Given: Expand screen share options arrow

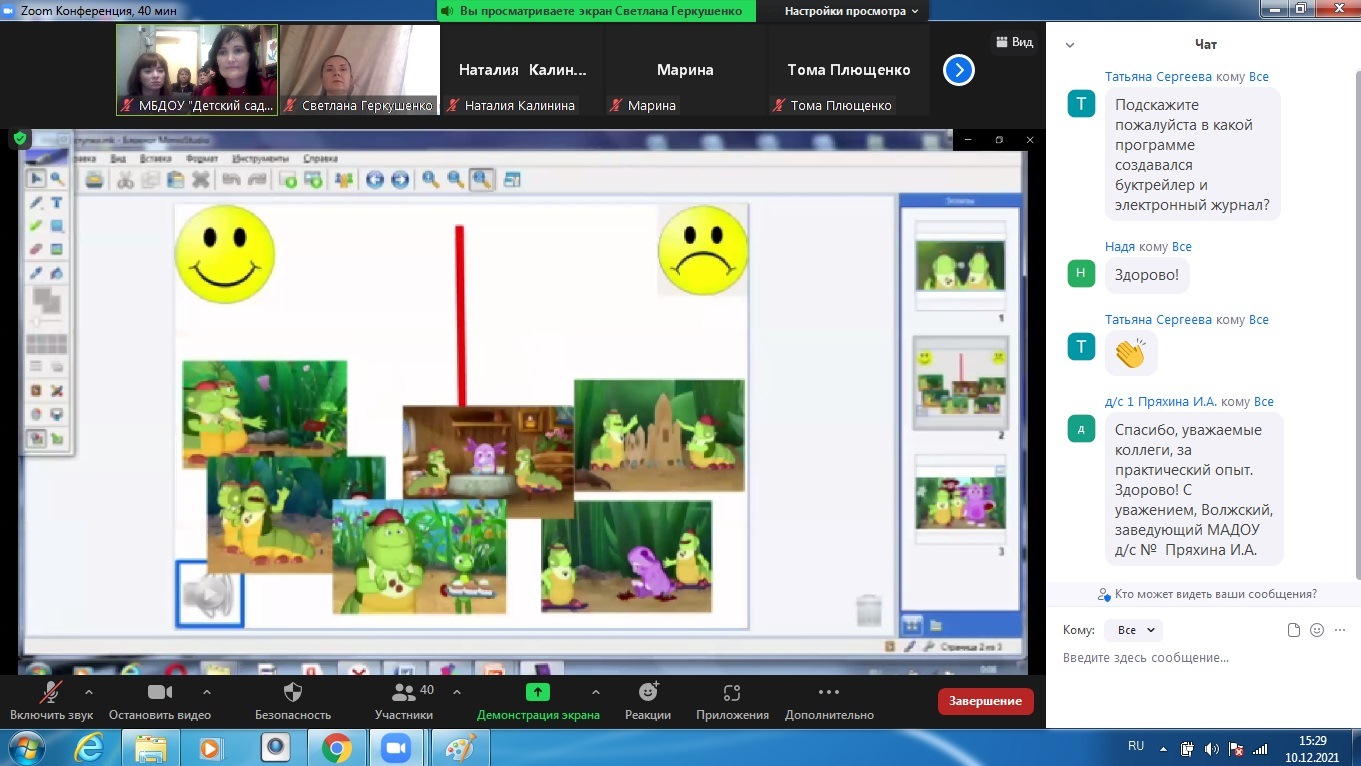Looking at the screenshot, I should point(596,691).
